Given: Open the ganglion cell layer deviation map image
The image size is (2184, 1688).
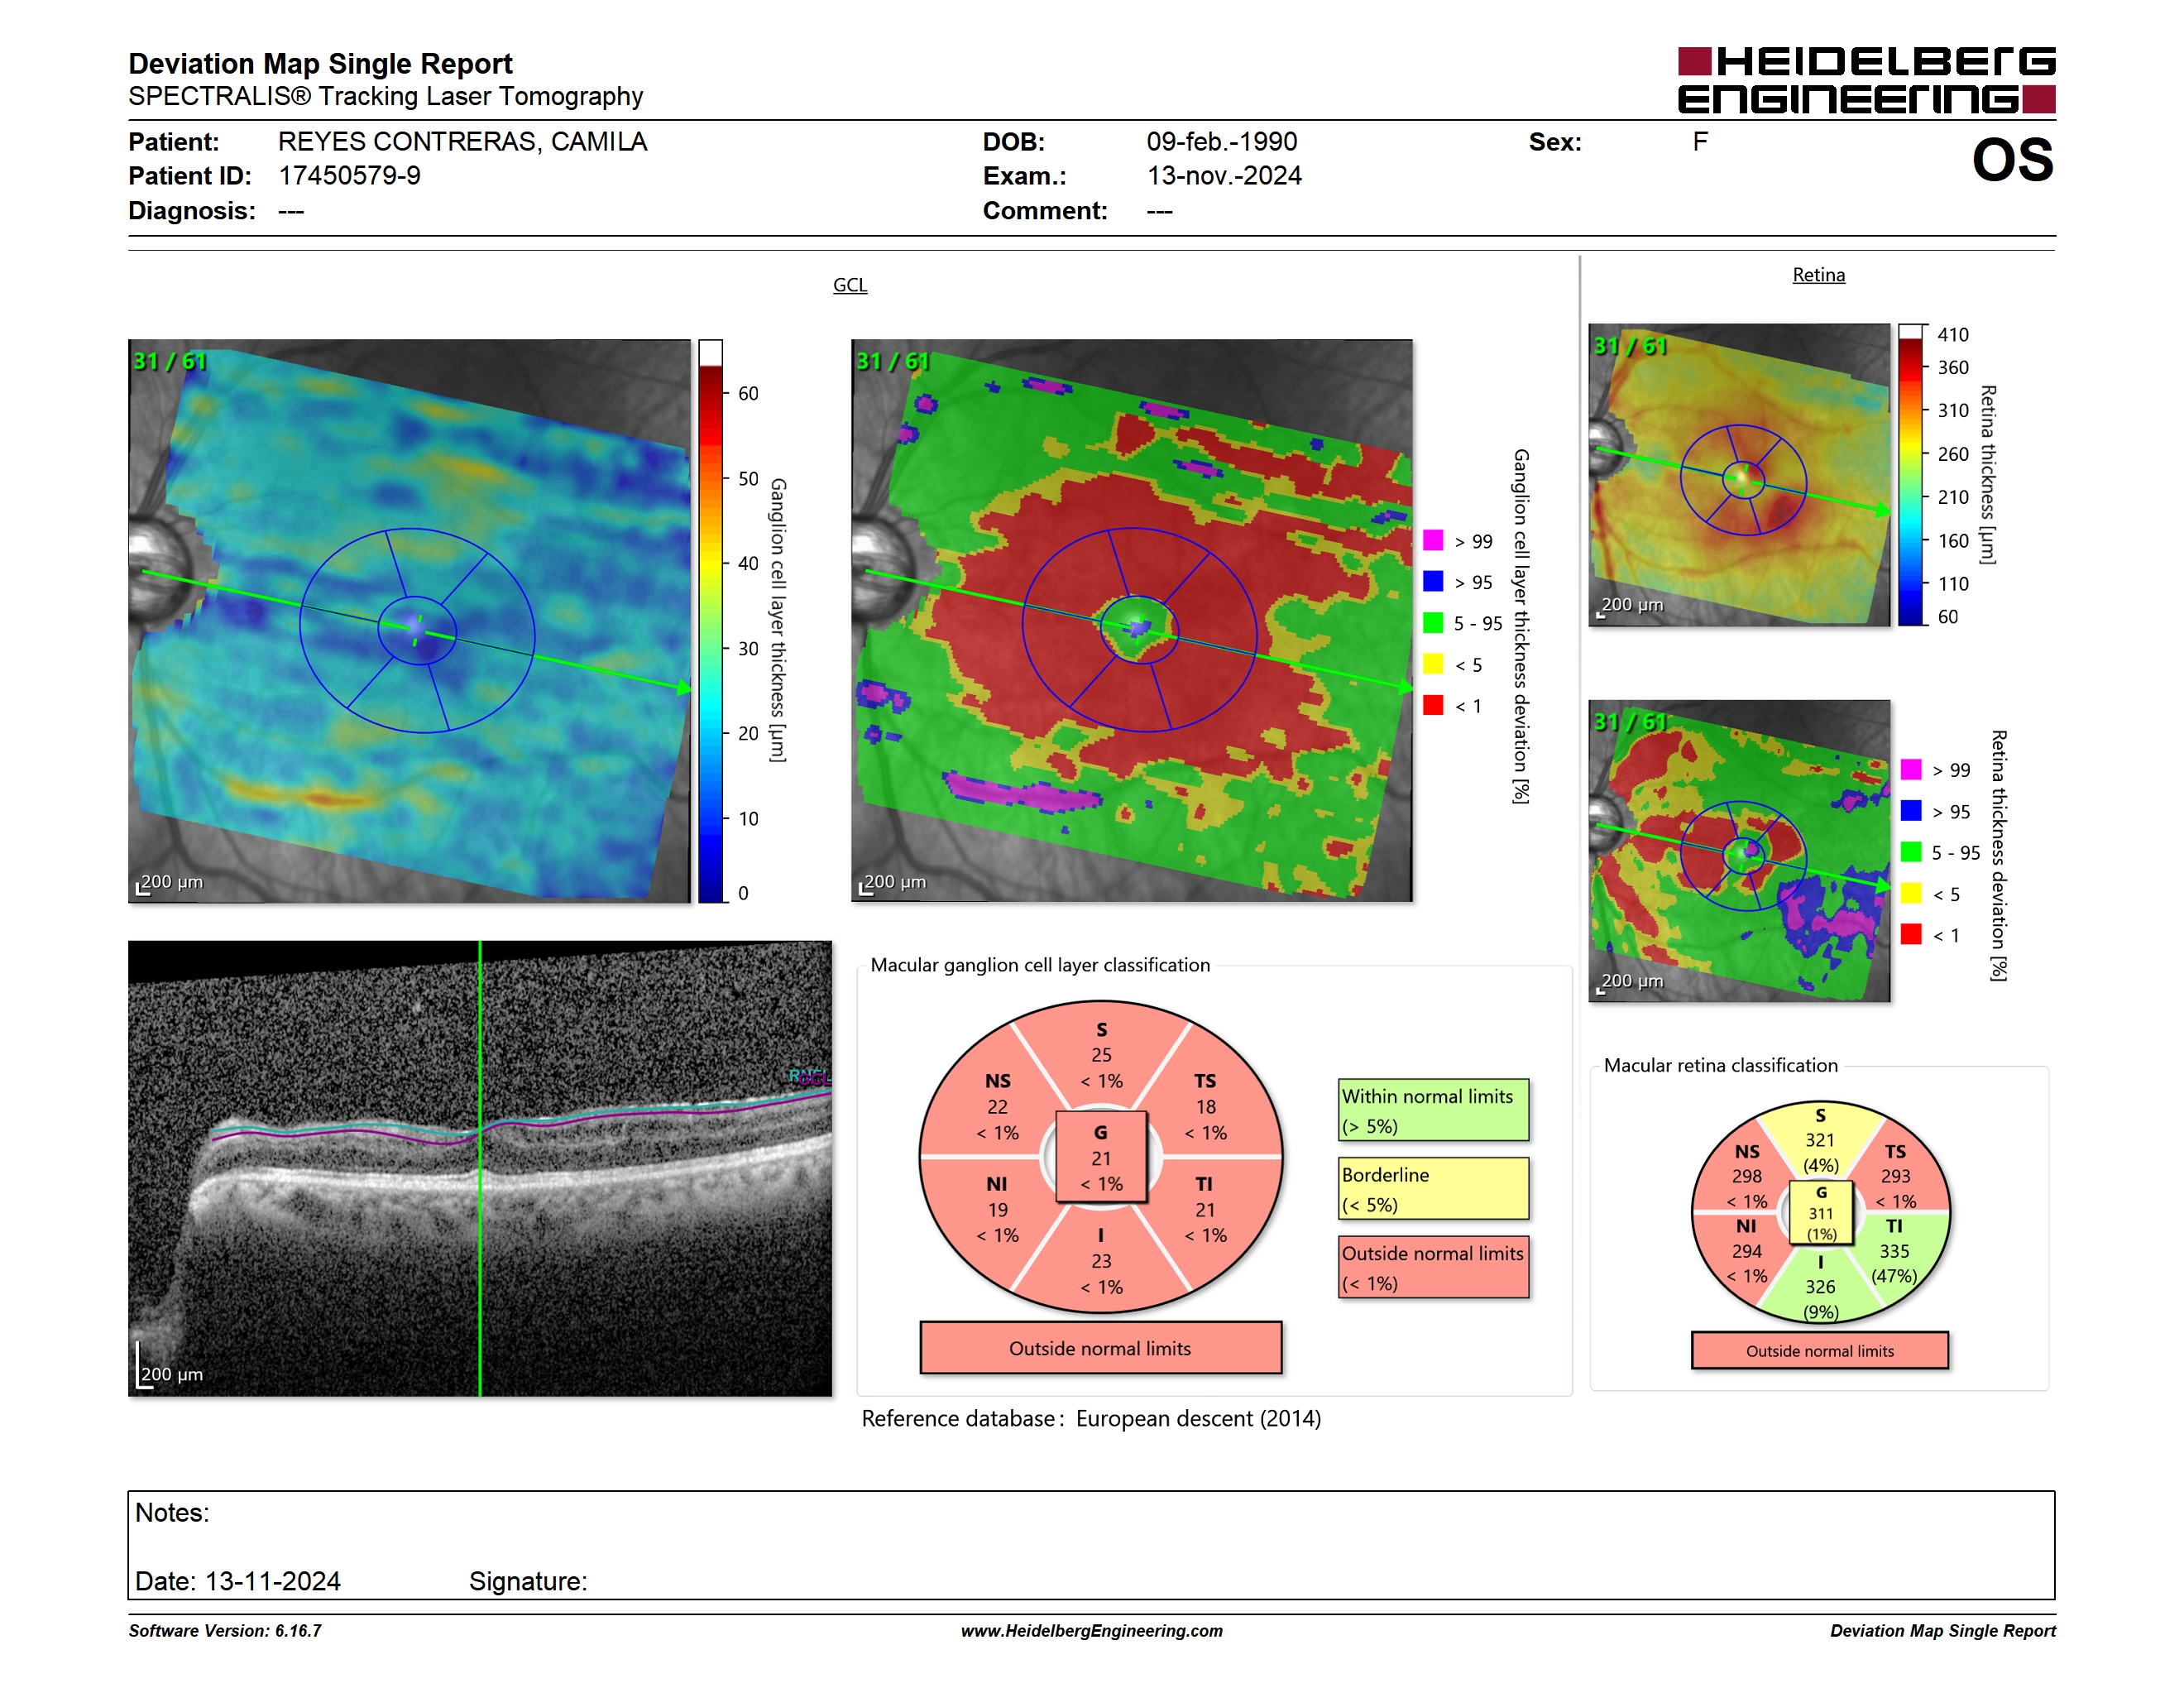Looking at the screenshot, I should [1132, 621].
